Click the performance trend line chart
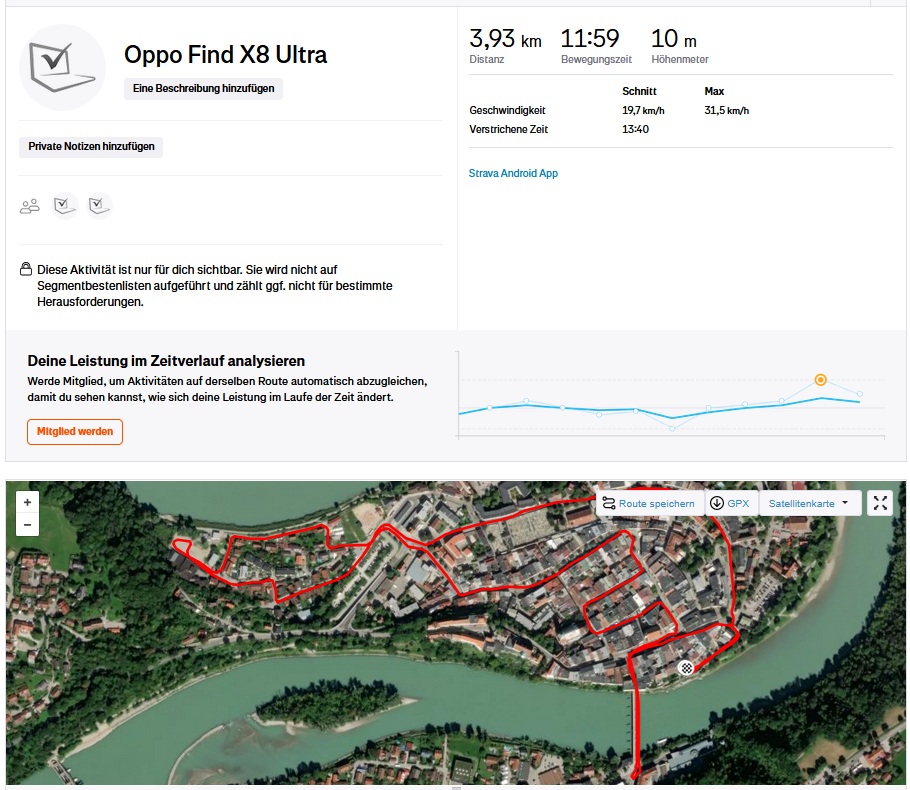910x790 pixels. [671, 395]
